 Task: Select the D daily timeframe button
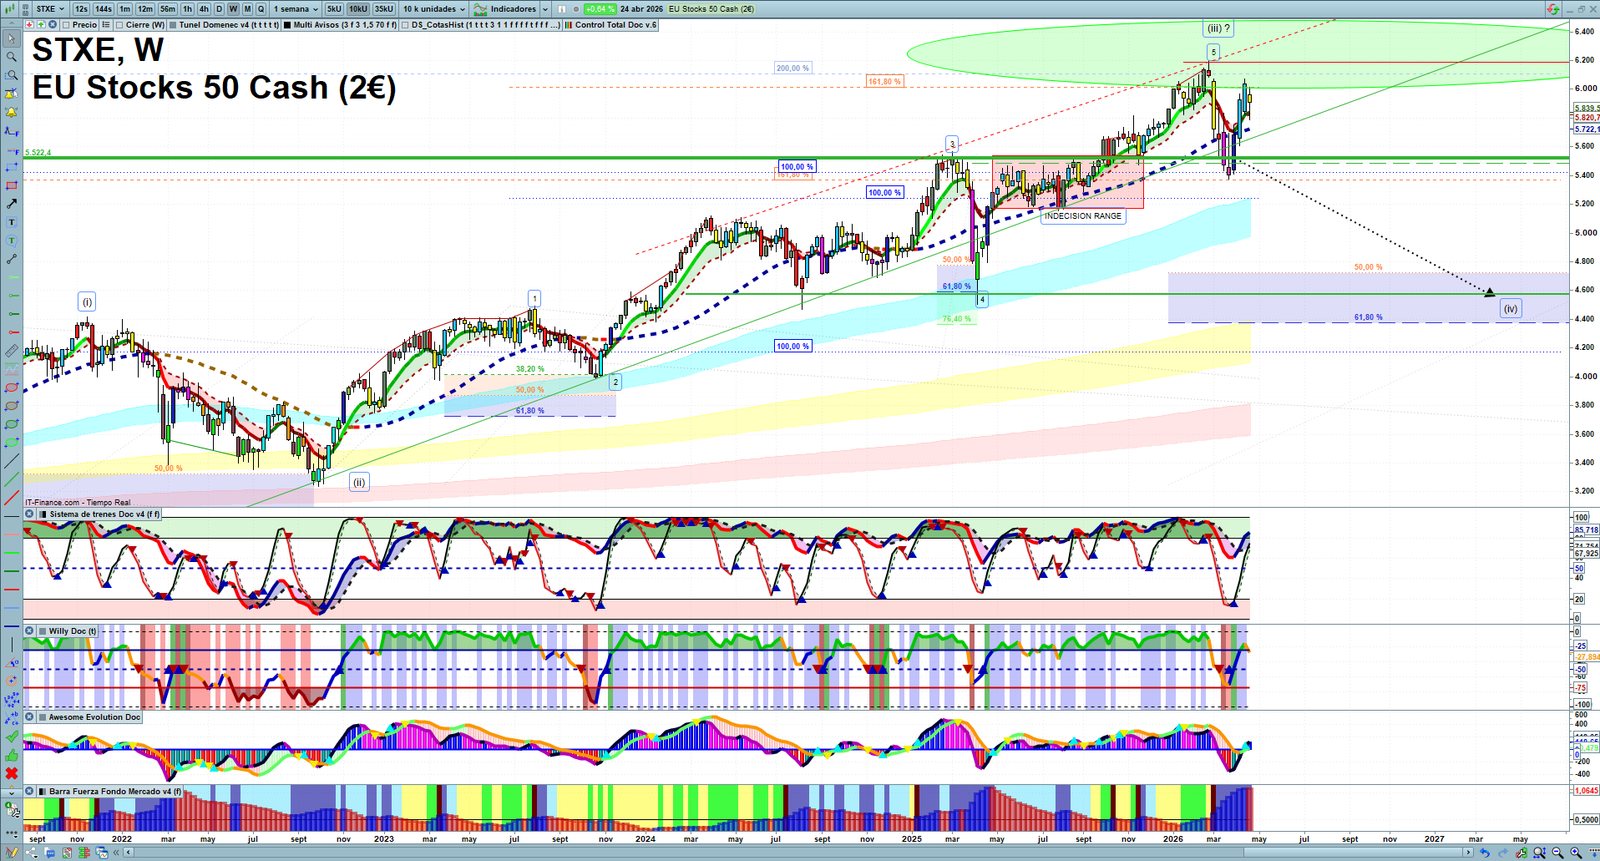tap(219, 9)
